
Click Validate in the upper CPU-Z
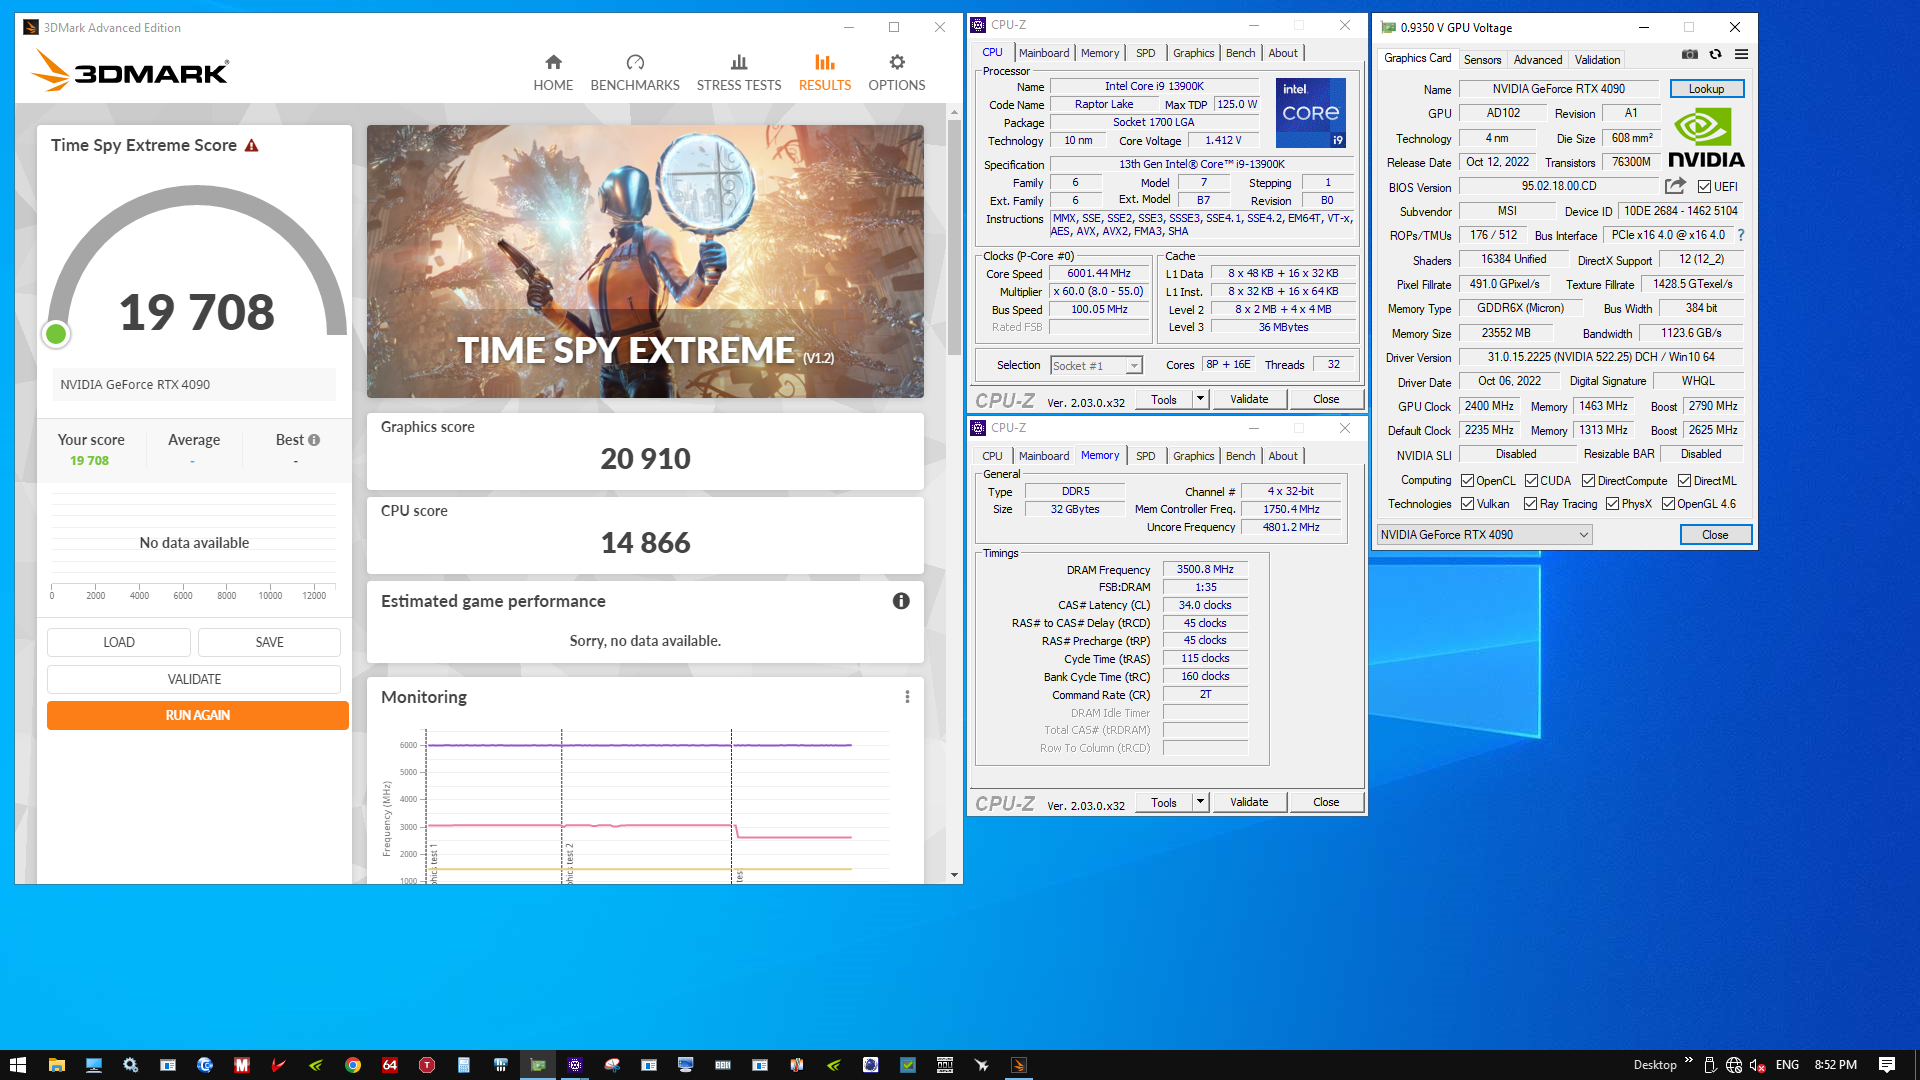click(1249, 399)
